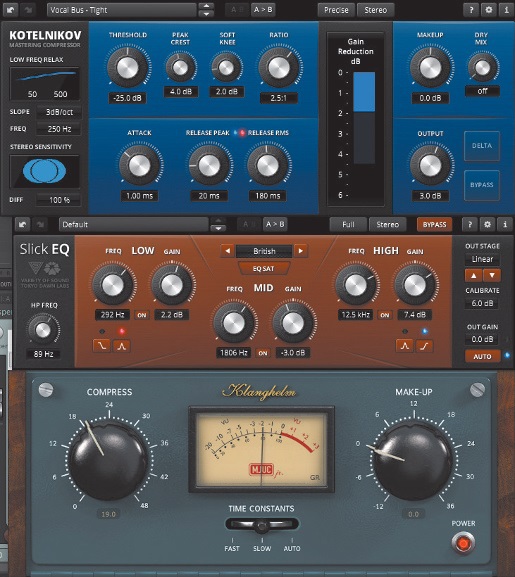The height and width of the screenshot is (577, 515).
Task: Click Kotelnikov threshold knob
Action: (128, 67)
